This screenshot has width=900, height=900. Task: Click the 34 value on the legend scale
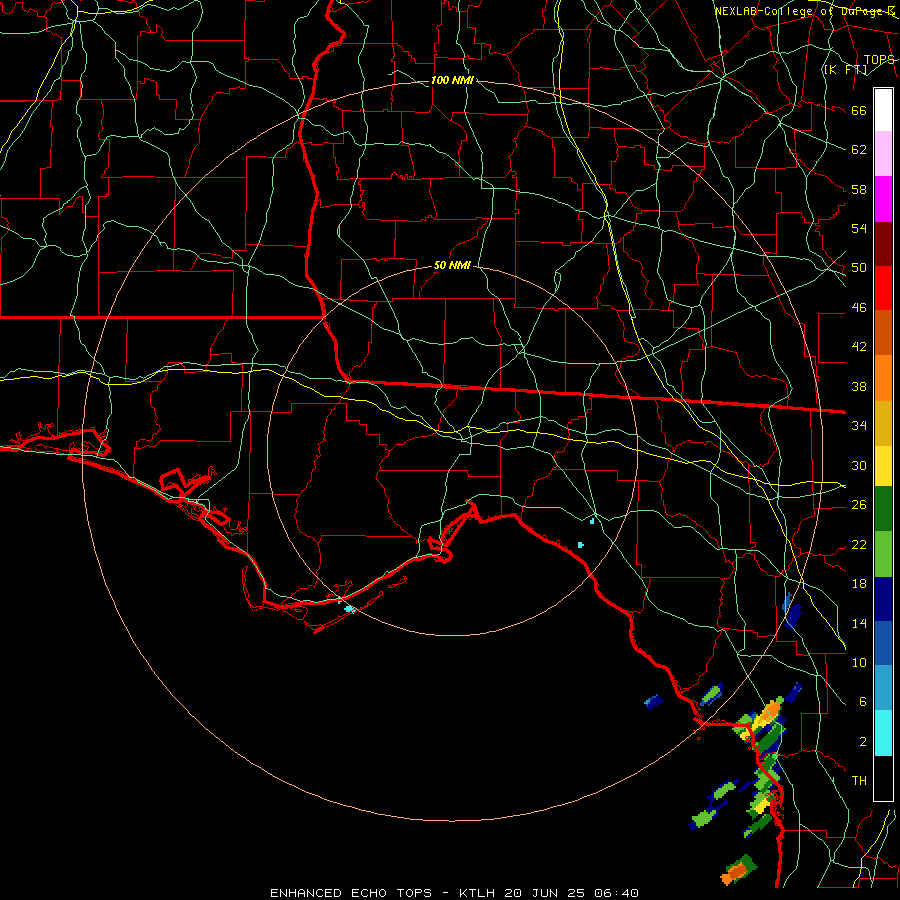tap(859, 425)
